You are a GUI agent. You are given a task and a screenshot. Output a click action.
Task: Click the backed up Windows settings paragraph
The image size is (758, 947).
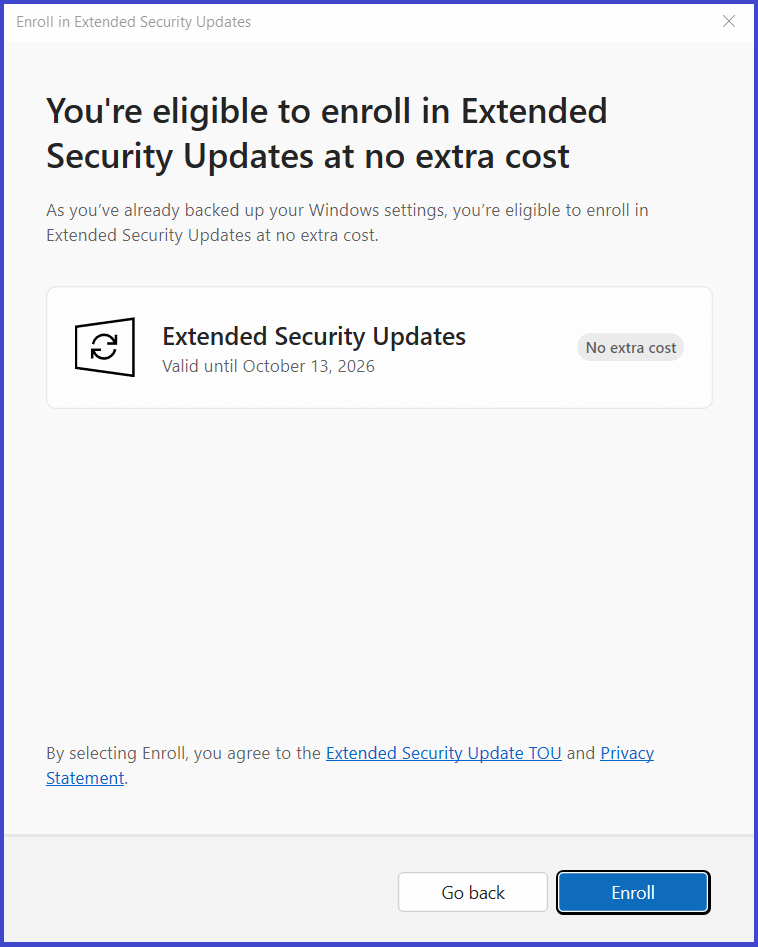(x=347, y=222)
